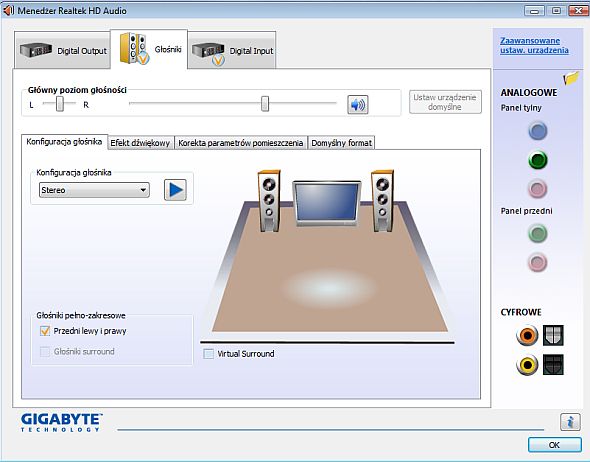Click the green front panel headphone jack
The image size is (590, 462).
tap(537, 233)
